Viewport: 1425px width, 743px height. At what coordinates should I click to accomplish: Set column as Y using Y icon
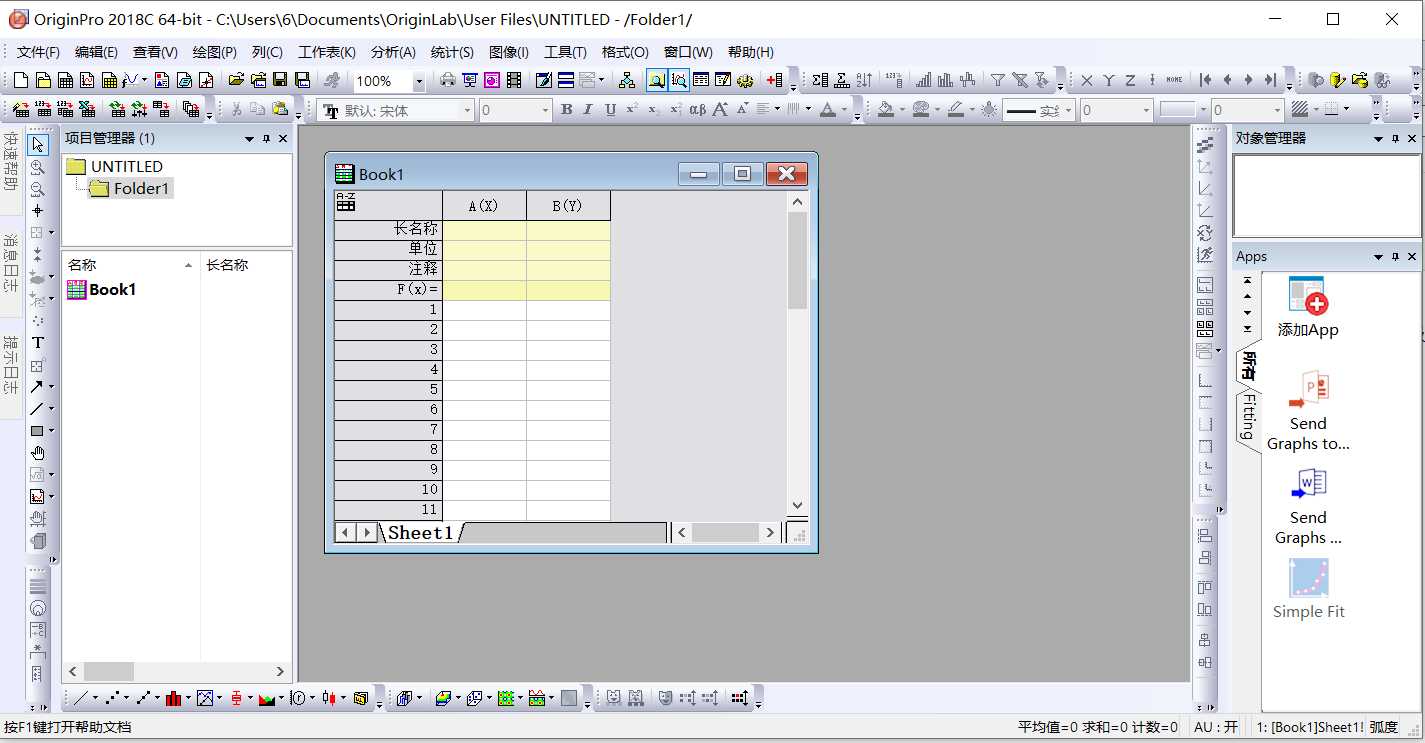point(1109,80)
